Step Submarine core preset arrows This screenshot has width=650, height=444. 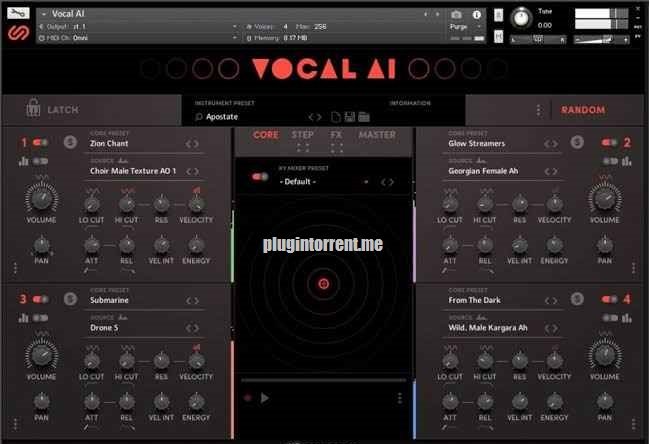pos(192,301)
